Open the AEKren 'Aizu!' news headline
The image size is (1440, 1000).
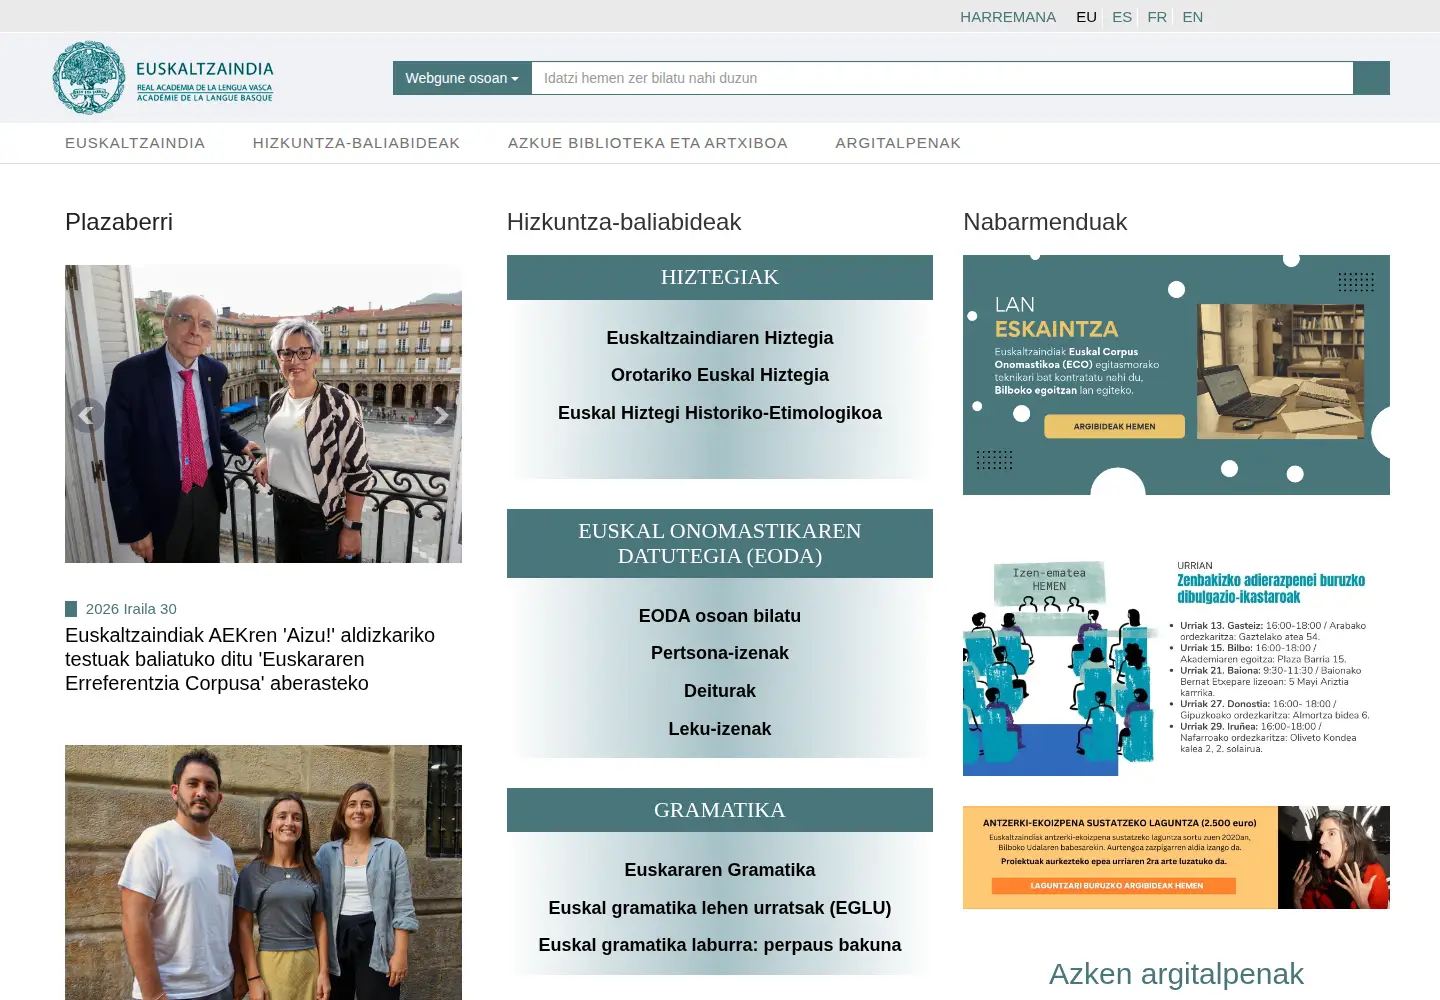250,659
